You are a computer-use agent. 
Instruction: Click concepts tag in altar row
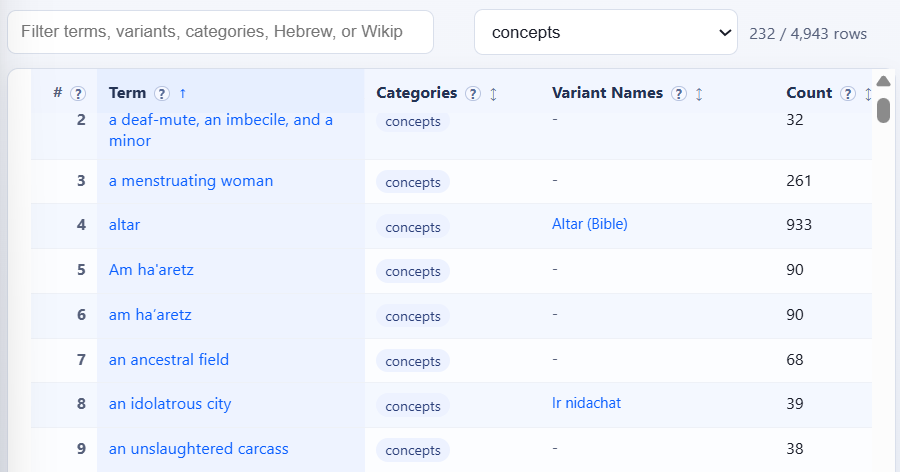click(x=413, y=227)
